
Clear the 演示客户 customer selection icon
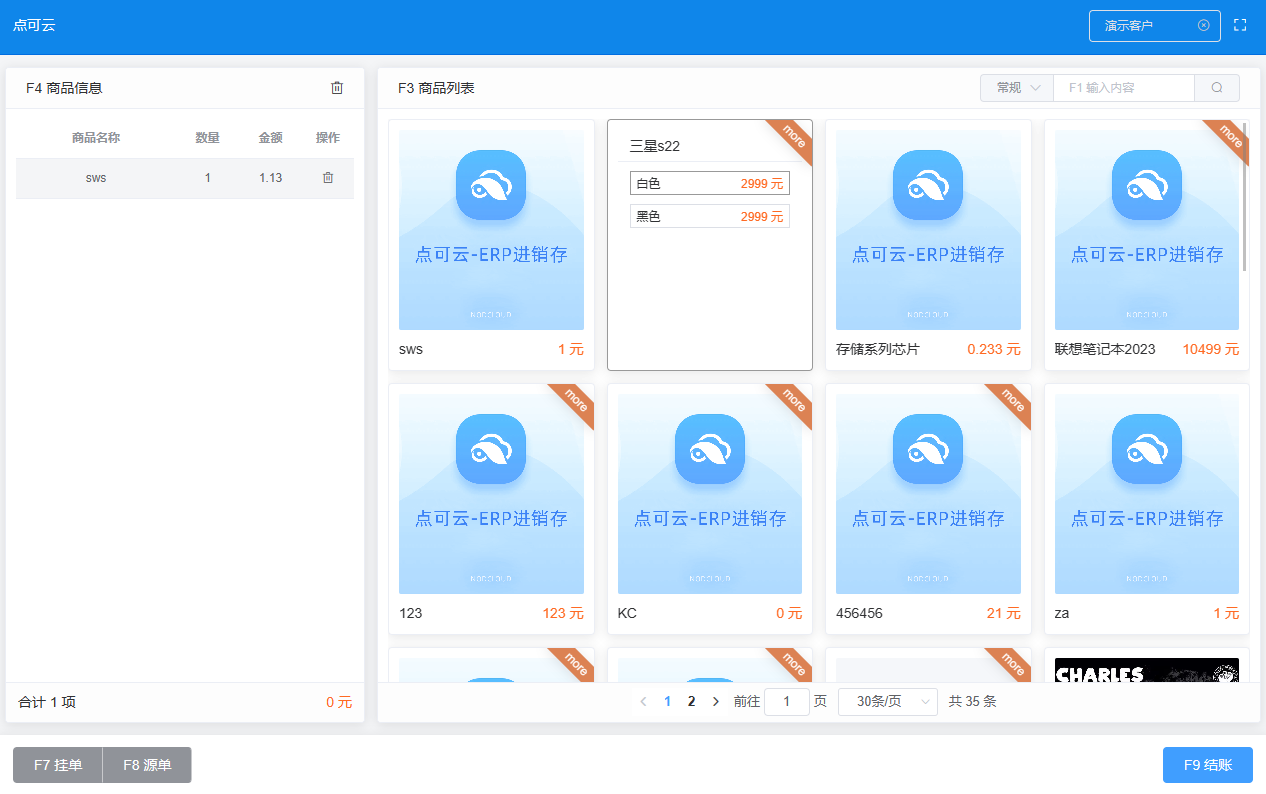(x=1203, y=26)
